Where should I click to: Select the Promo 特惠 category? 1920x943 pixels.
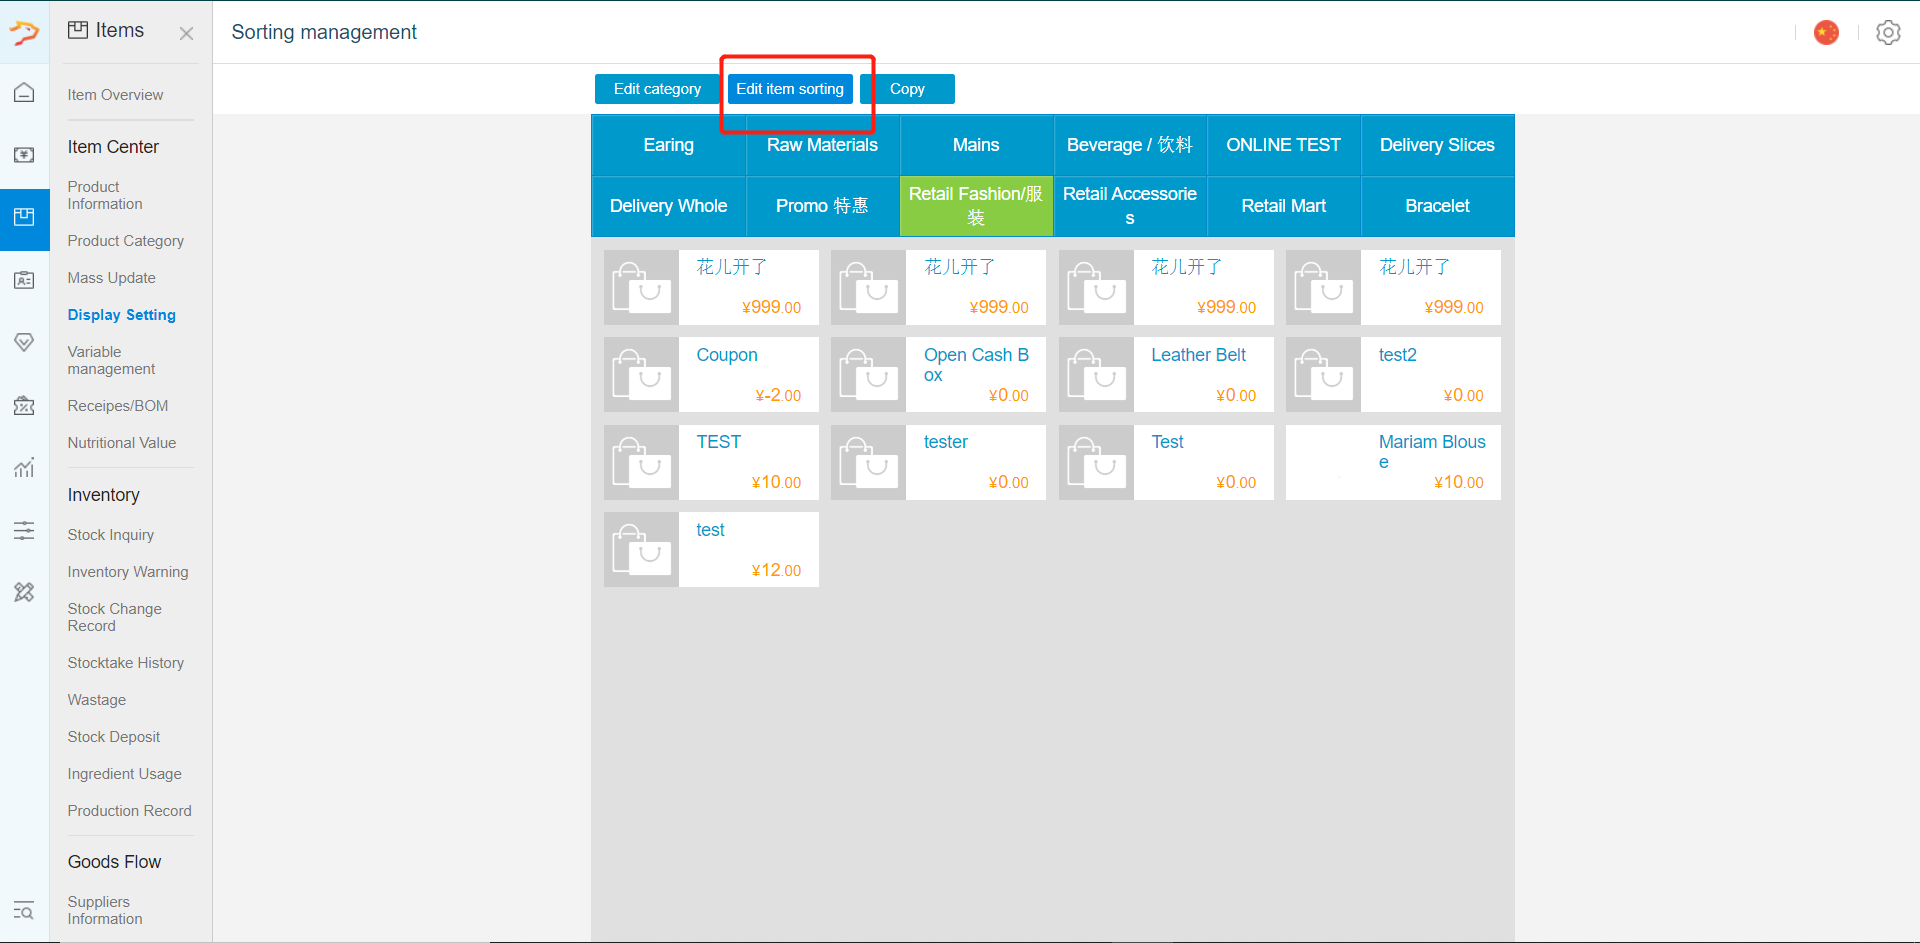click(x=822, y=206)
